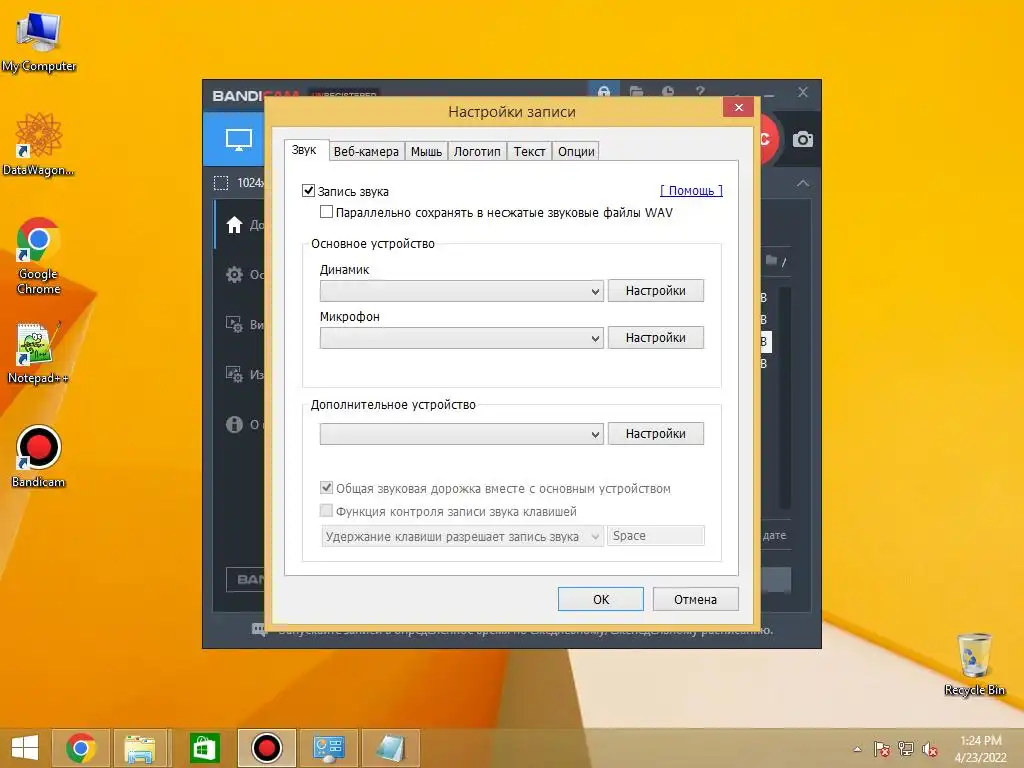
Task: Click the network tray icon
Action: (x=906, y=749)
